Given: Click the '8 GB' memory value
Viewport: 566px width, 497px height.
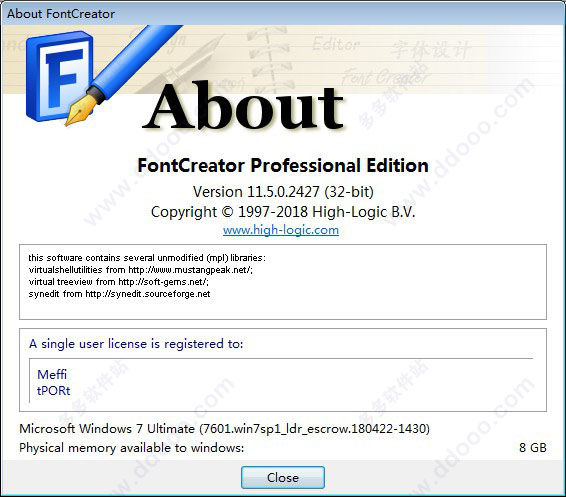Looking at the screenshot, I should coord(533,448).
